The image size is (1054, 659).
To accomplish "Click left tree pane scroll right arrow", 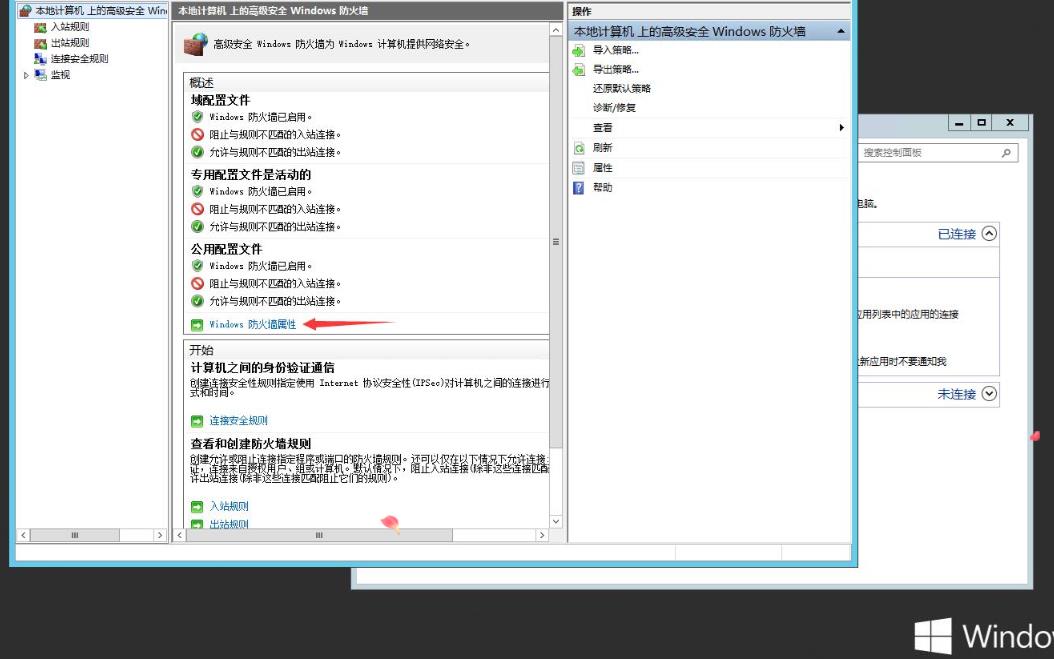I will click(x=159, y=535).
